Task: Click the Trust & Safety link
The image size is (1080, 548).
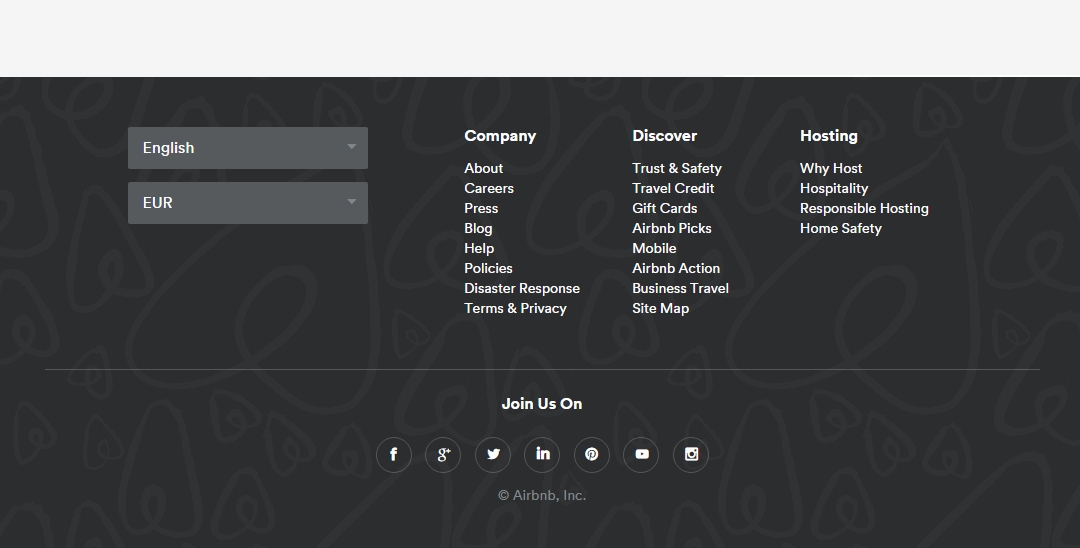Action: 677,168
